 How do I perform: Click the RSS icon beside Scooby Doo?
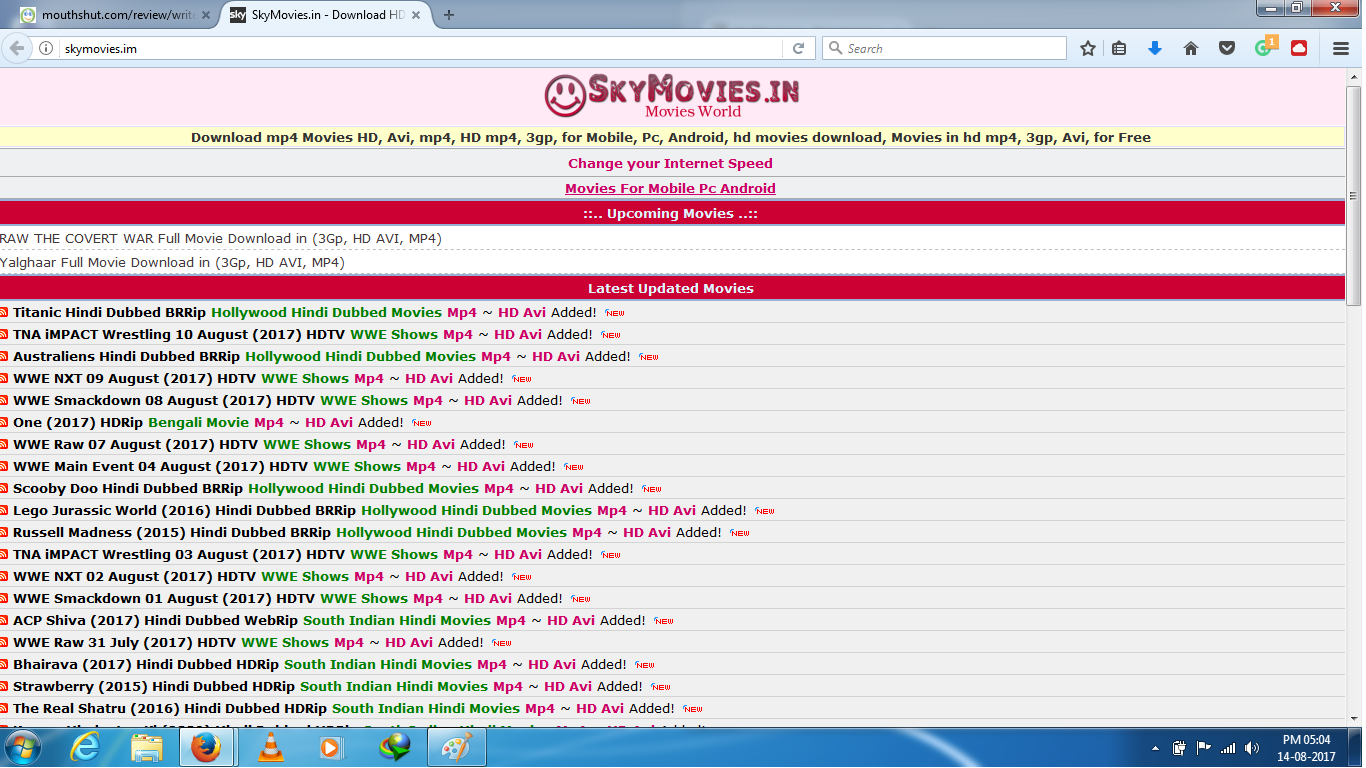coord(5,489)
